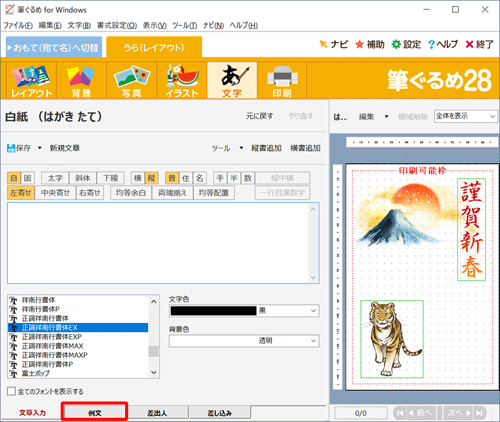Click the 終了 red X exit
Viewport: 500px width, 422px height.
point(469,44)
